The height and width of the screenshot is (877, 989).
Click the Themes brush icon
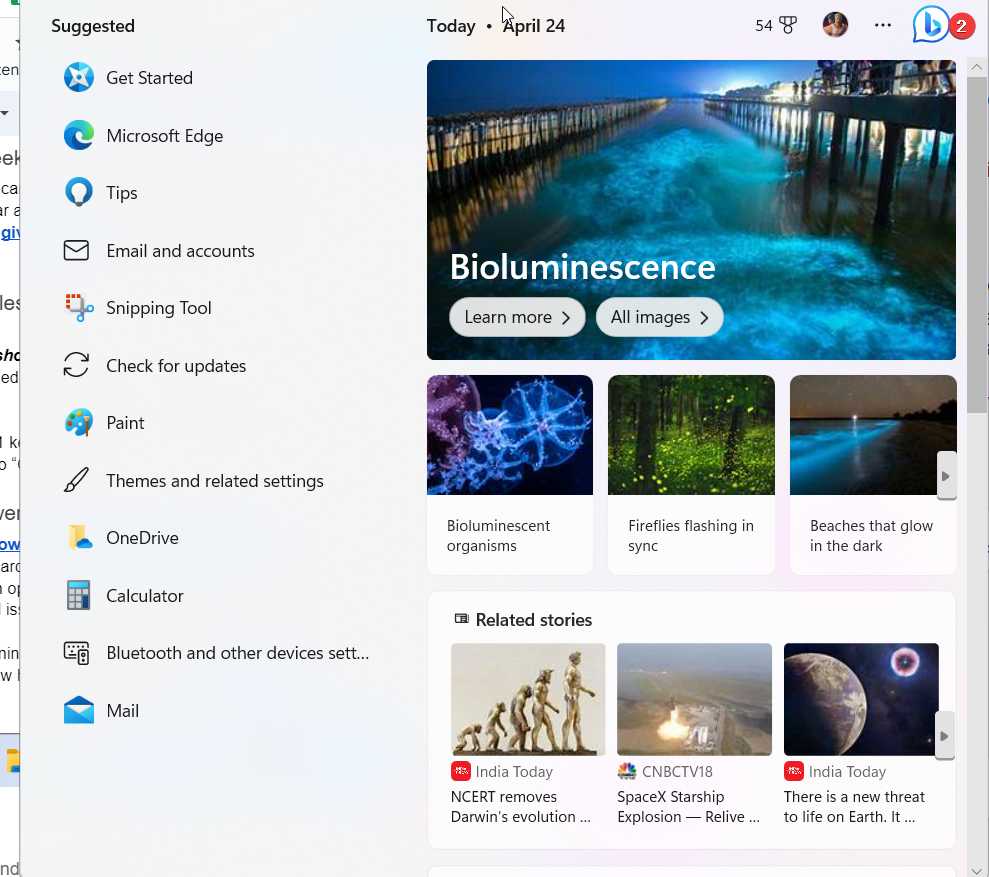coord(76,480)
